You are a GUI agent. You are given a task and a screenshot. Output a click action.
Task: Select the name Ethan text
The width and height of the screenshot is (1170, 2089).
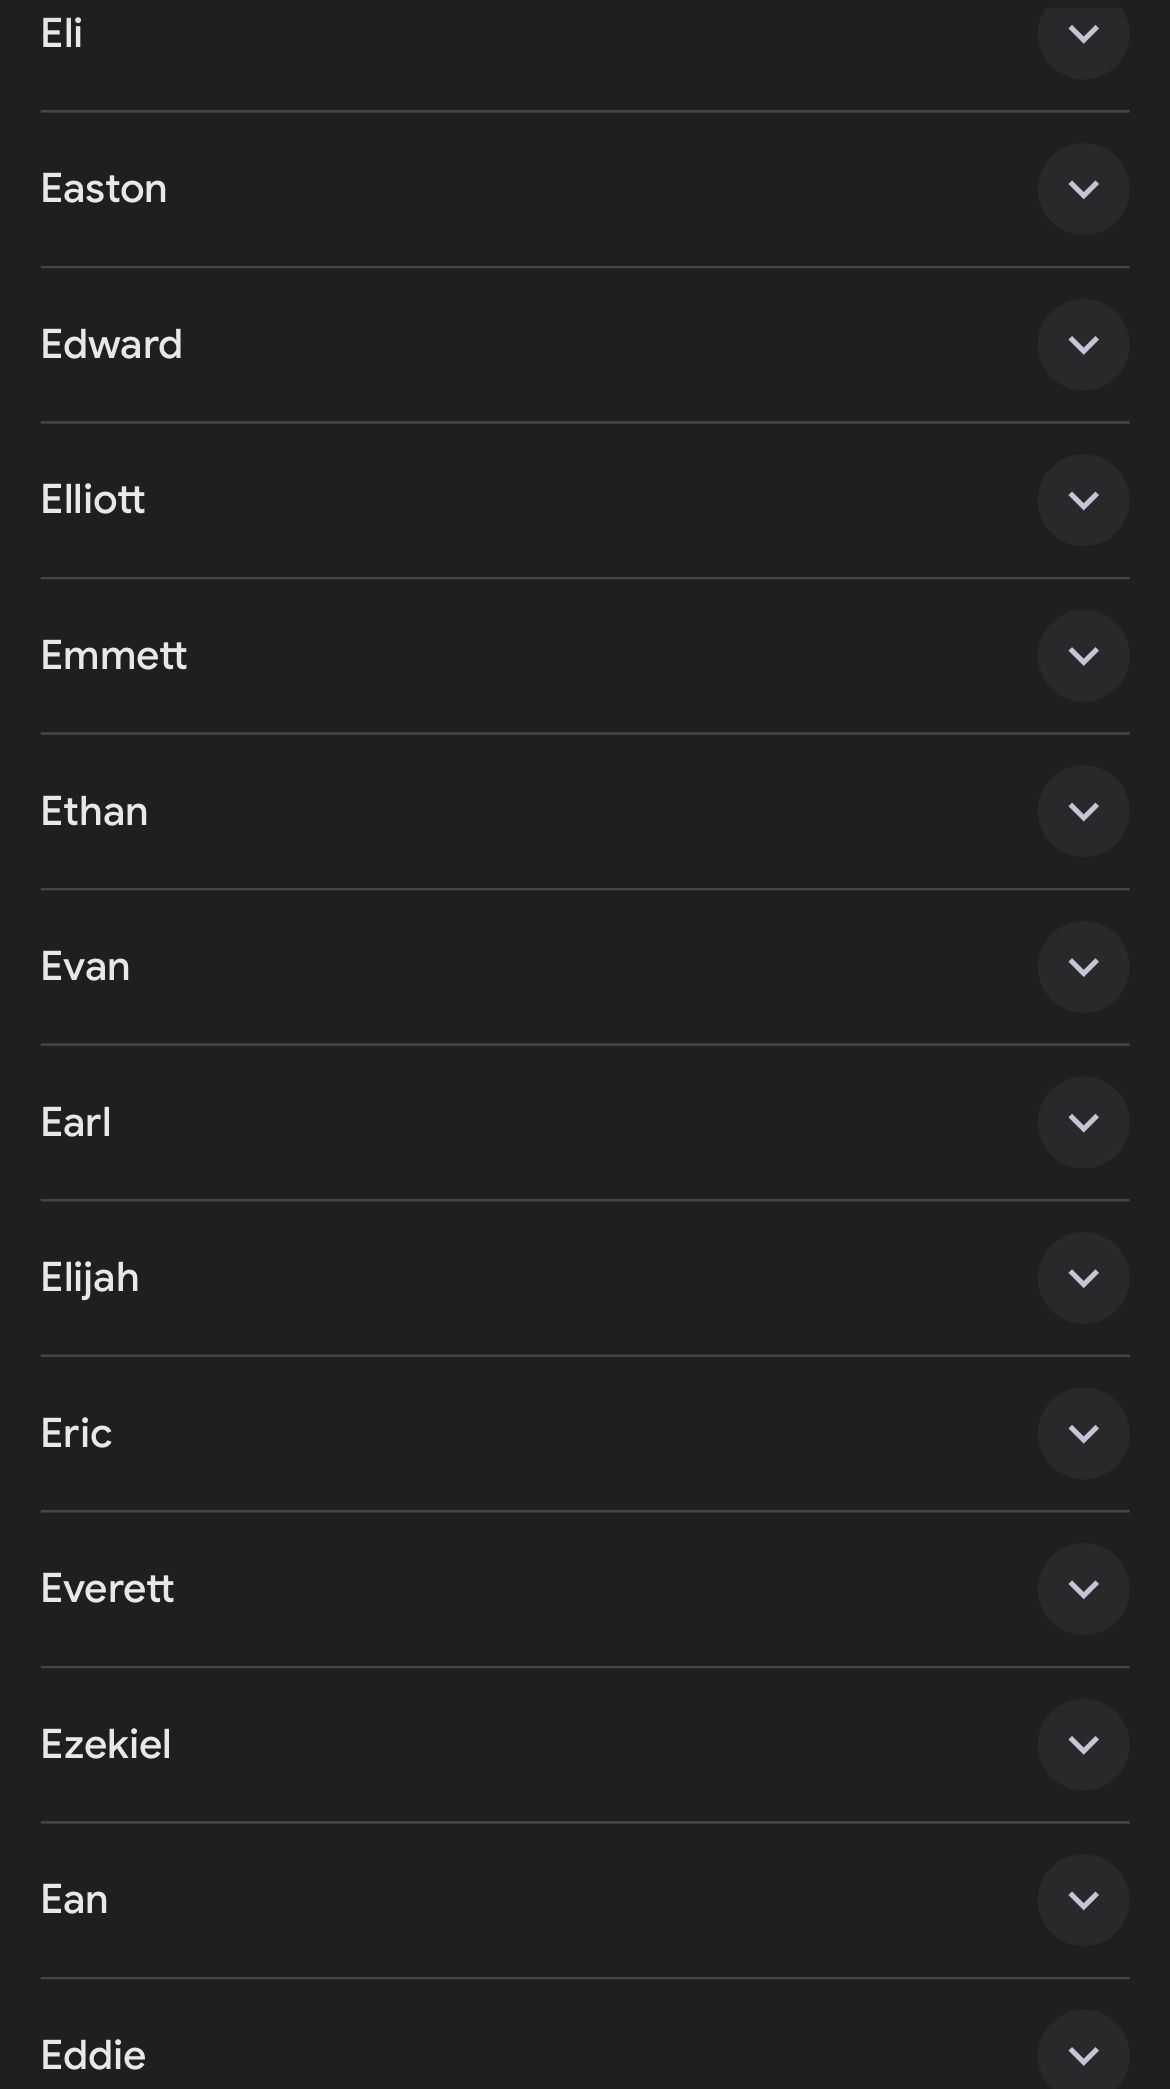tap(94, 811)
